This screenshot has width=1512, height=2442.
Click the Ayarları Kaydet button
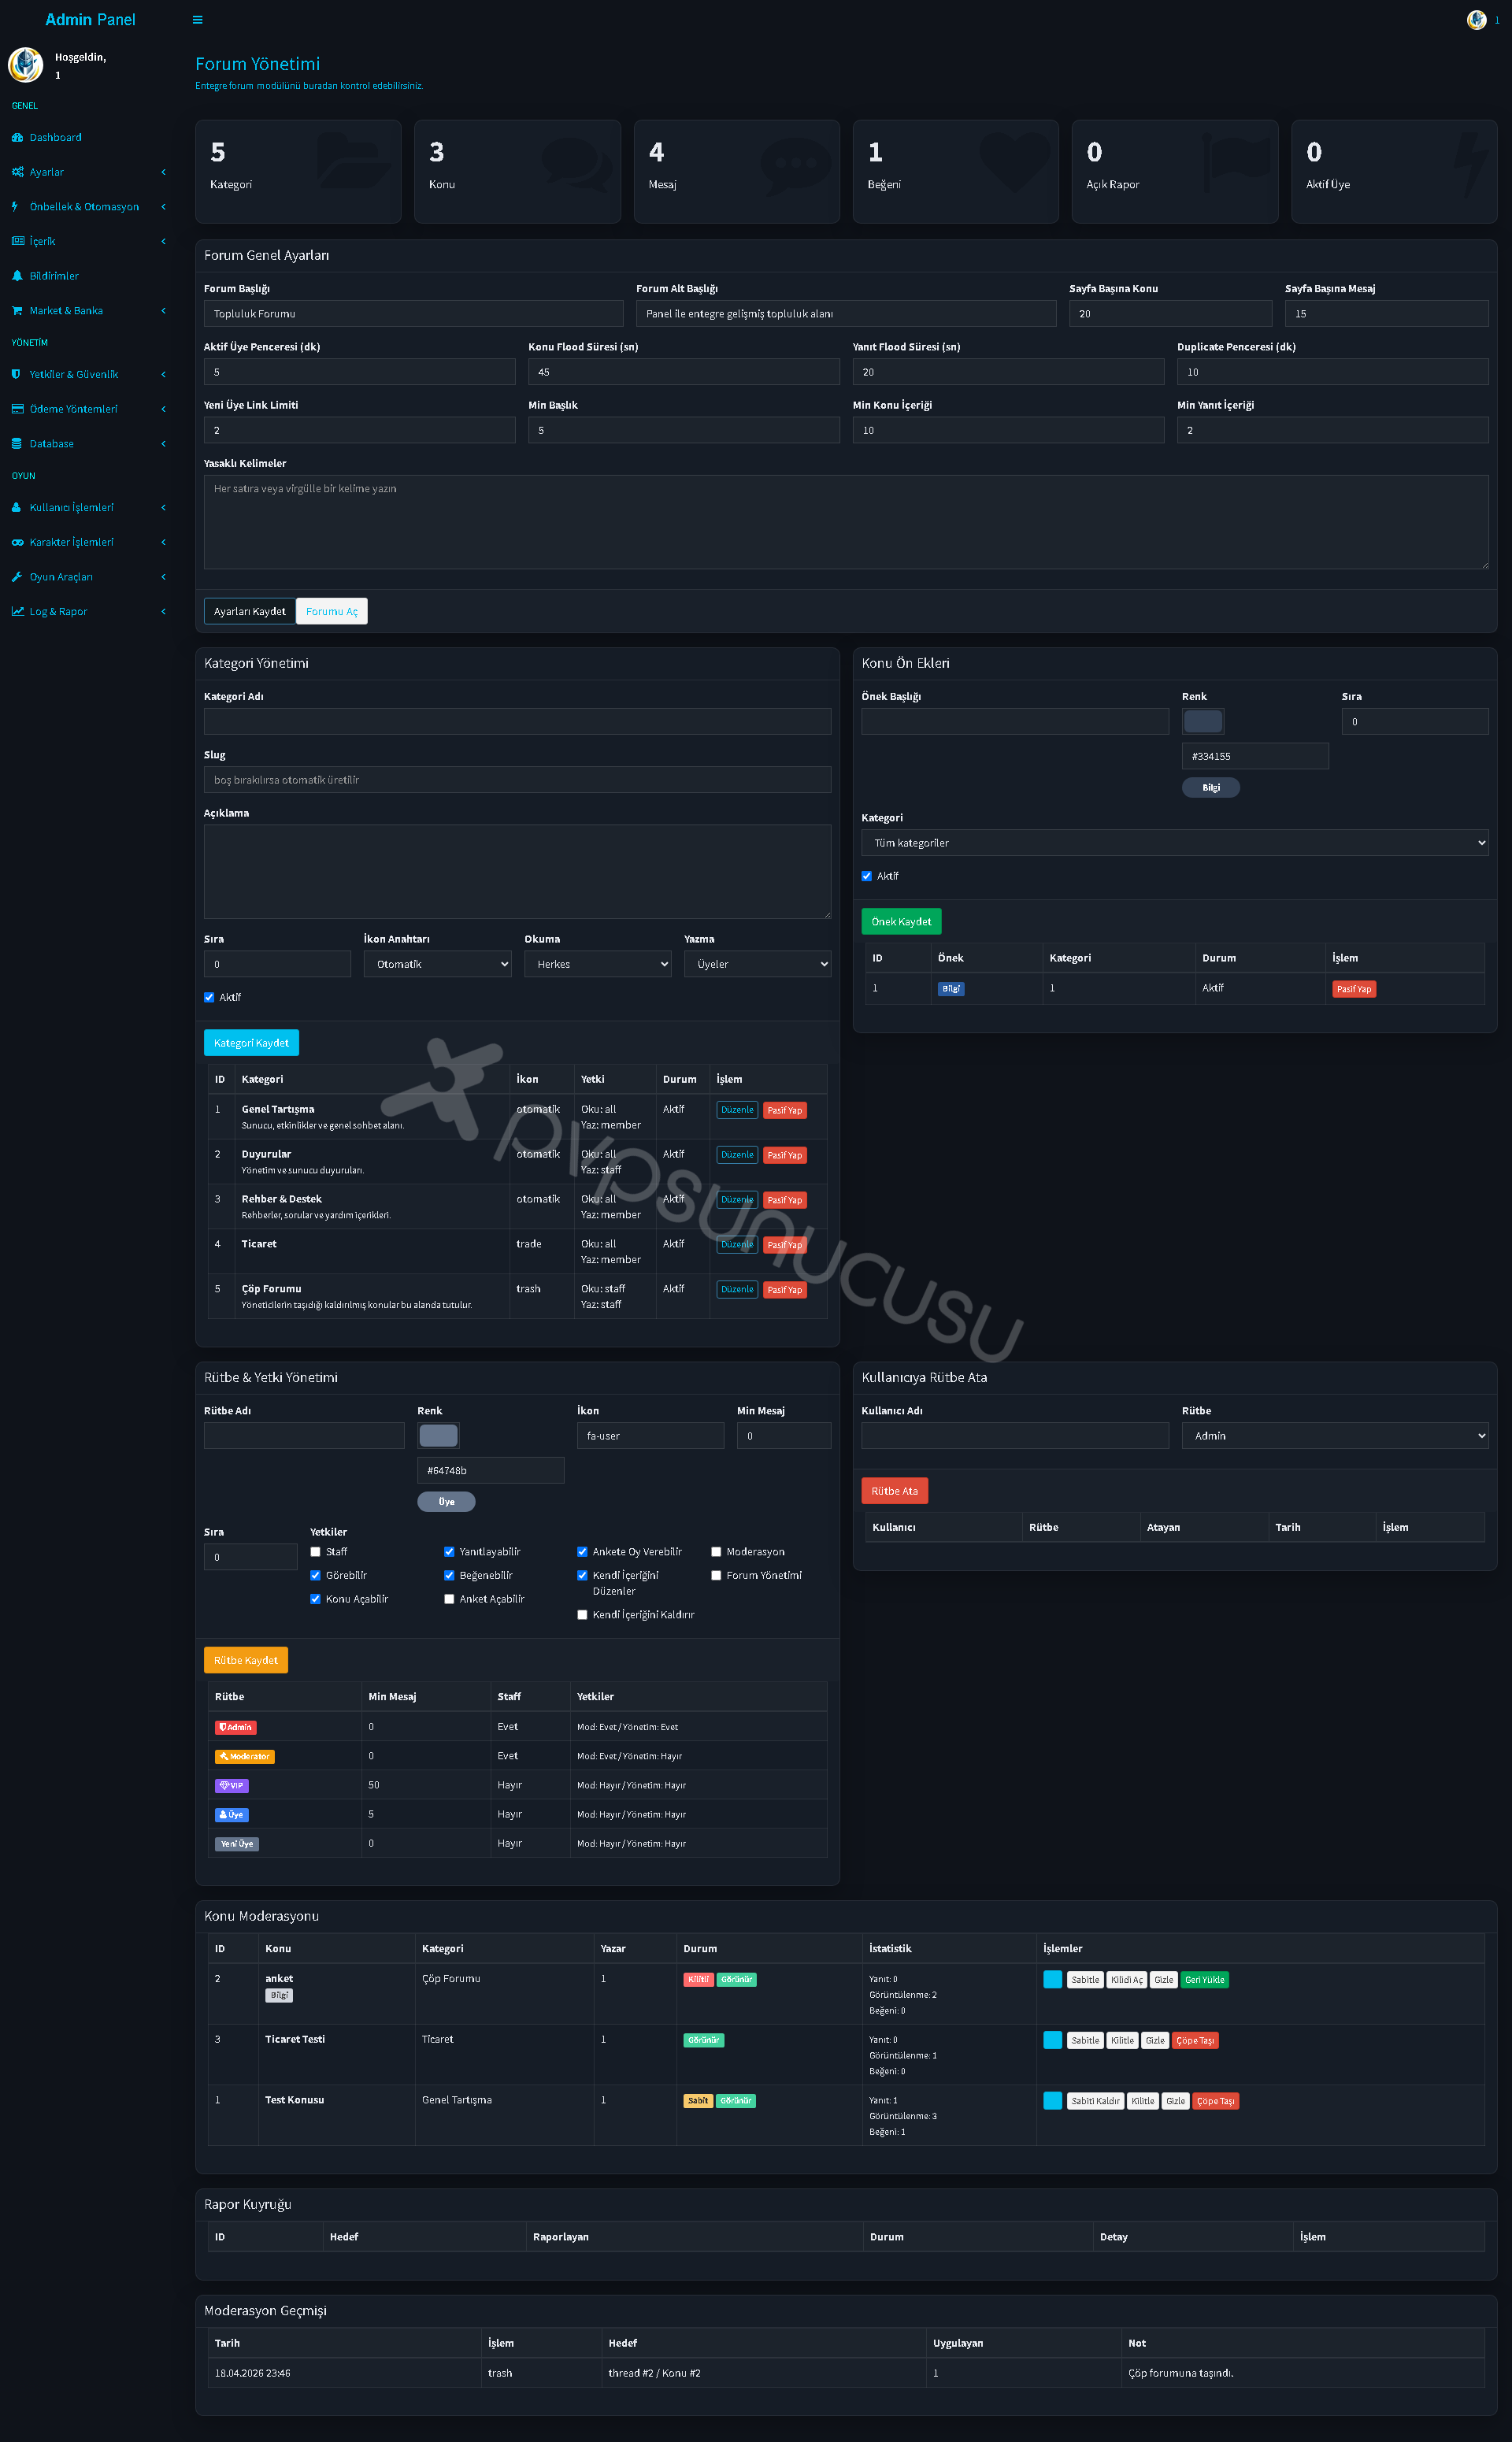tap(249, 611)
